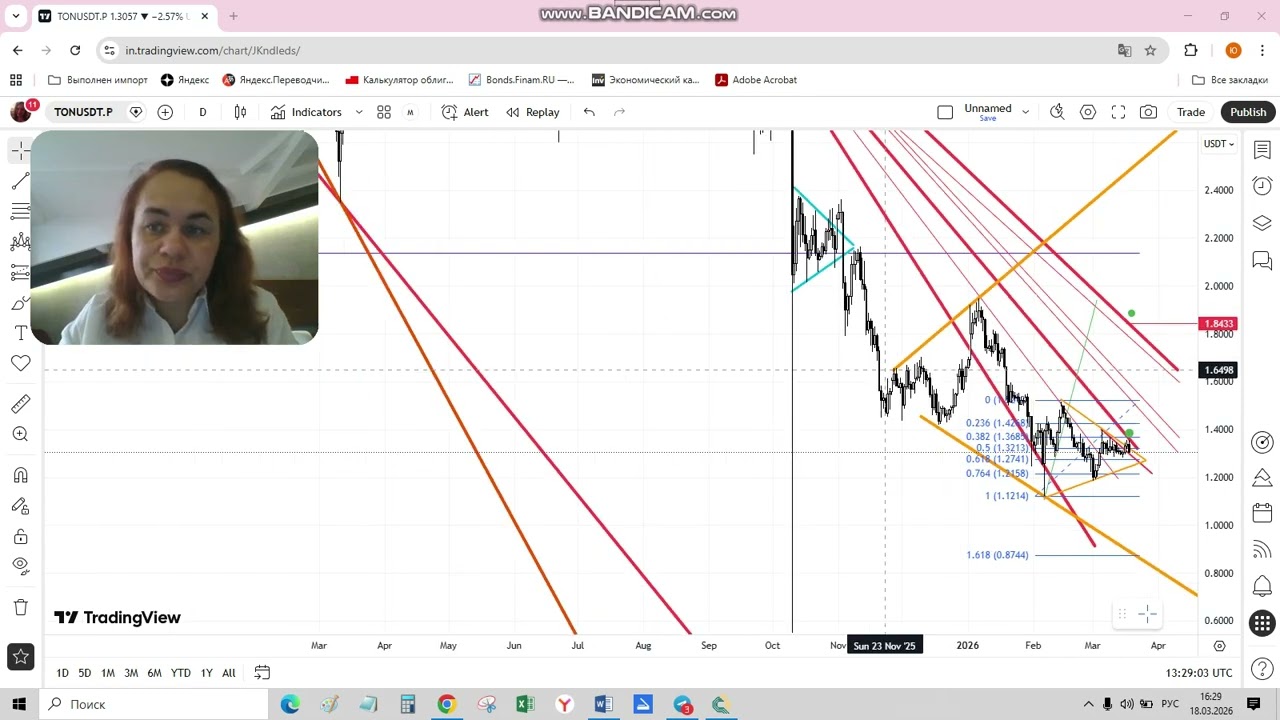Take a chart snapshot with camera
The height and width of the screenshot is (720, 1280).
[x=1149, y=112]
